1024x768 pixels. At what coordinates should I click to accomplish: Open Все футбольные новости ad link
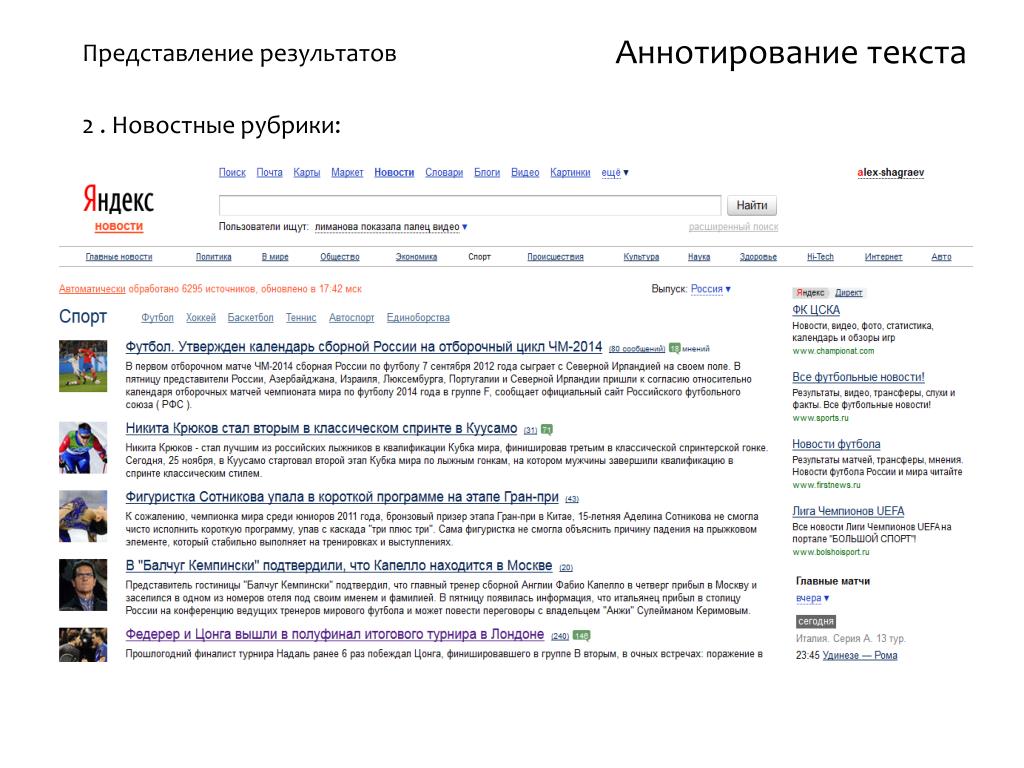point(858,377)
